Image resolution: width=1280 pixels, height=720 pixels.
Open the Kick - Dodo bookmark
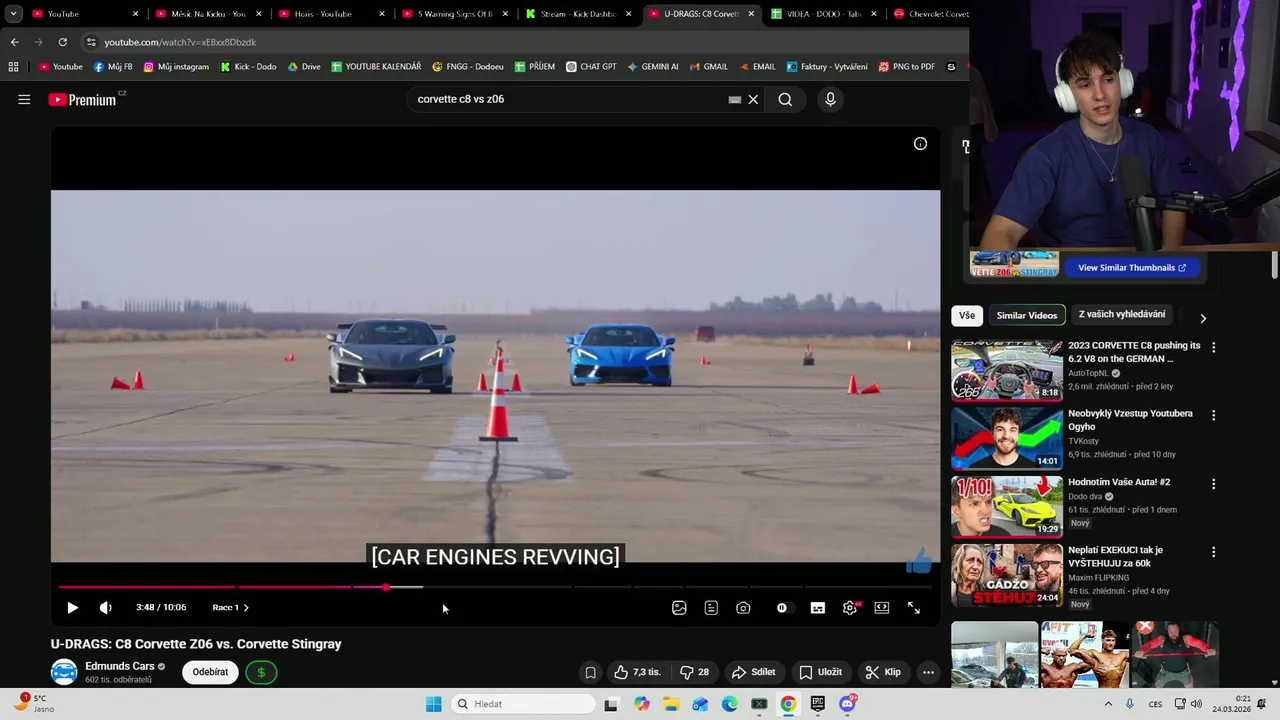(248, 67)
